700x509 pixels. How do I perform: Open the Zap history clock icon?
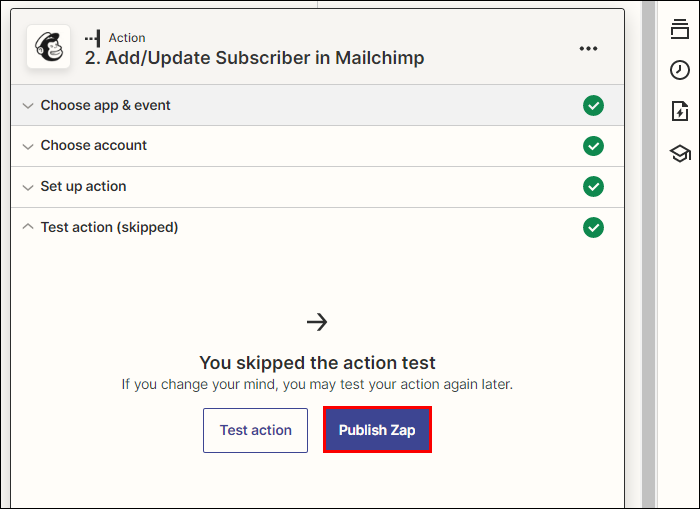coord(679,70)
